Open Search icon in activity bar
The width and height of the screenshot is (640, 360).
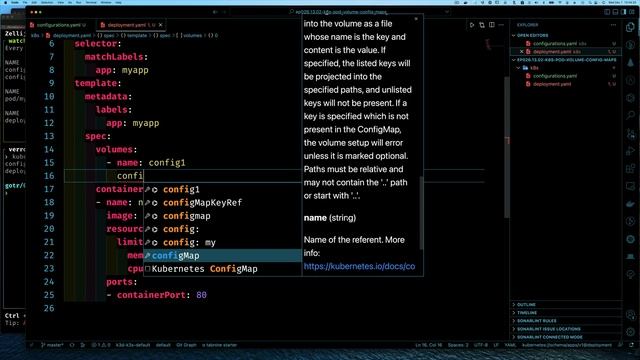click(631, 115)
